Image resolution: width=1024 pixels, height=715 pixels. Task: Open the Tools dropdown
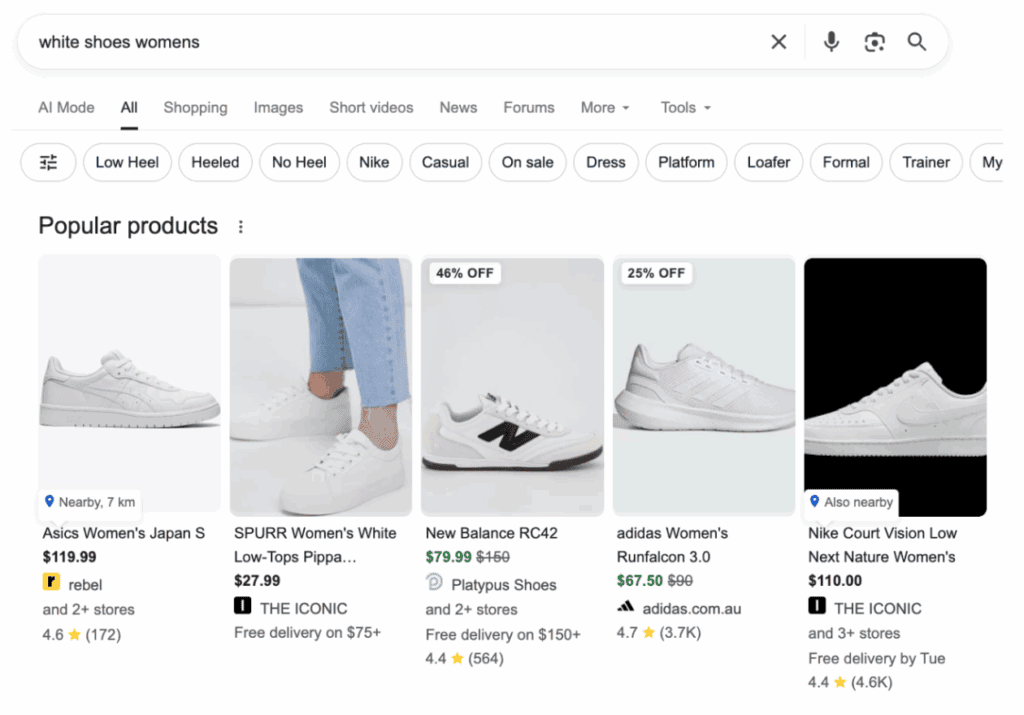[x=684, y=107]
